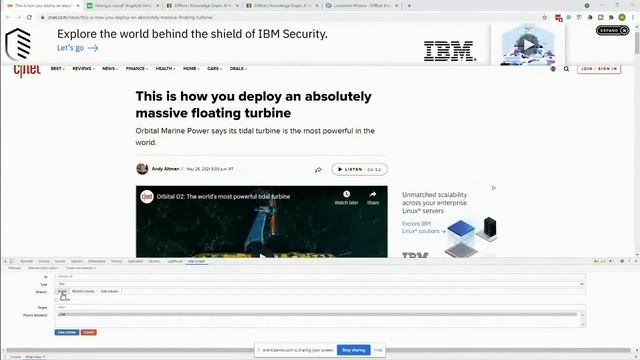640x360 pixels.
Task: Open the Sitemap dropdown in the Web Scraper toolbar
Action: pyautogui.click(x=43, y=268)
